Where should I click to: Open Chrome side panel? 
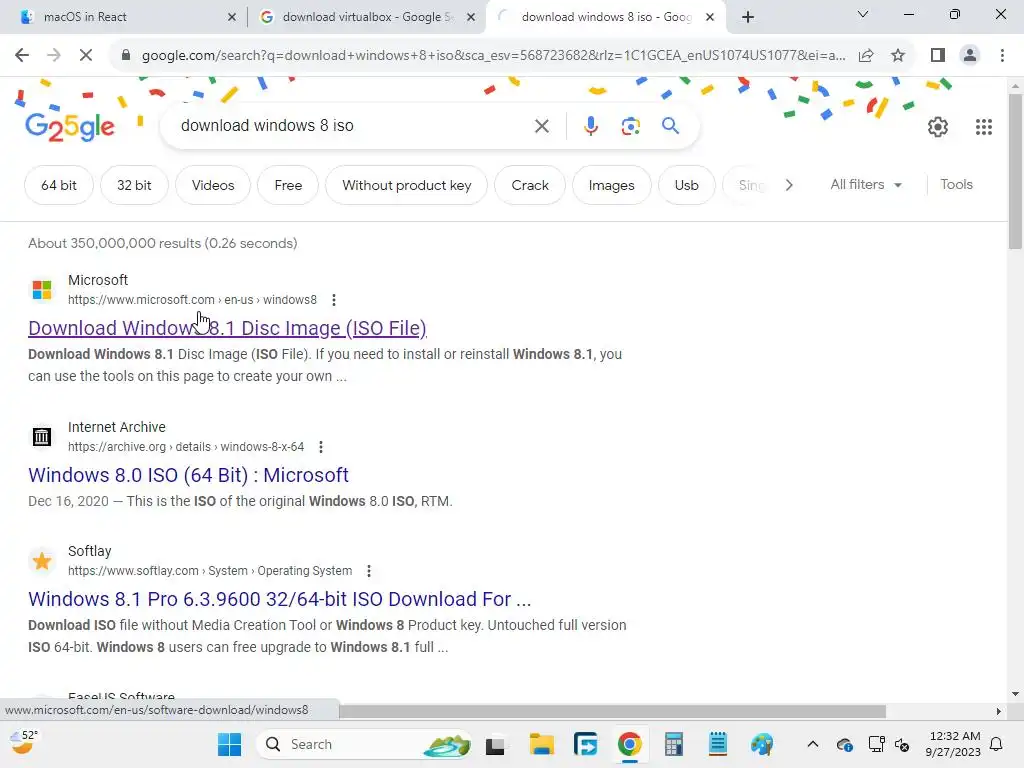click(x=938, y=56)
